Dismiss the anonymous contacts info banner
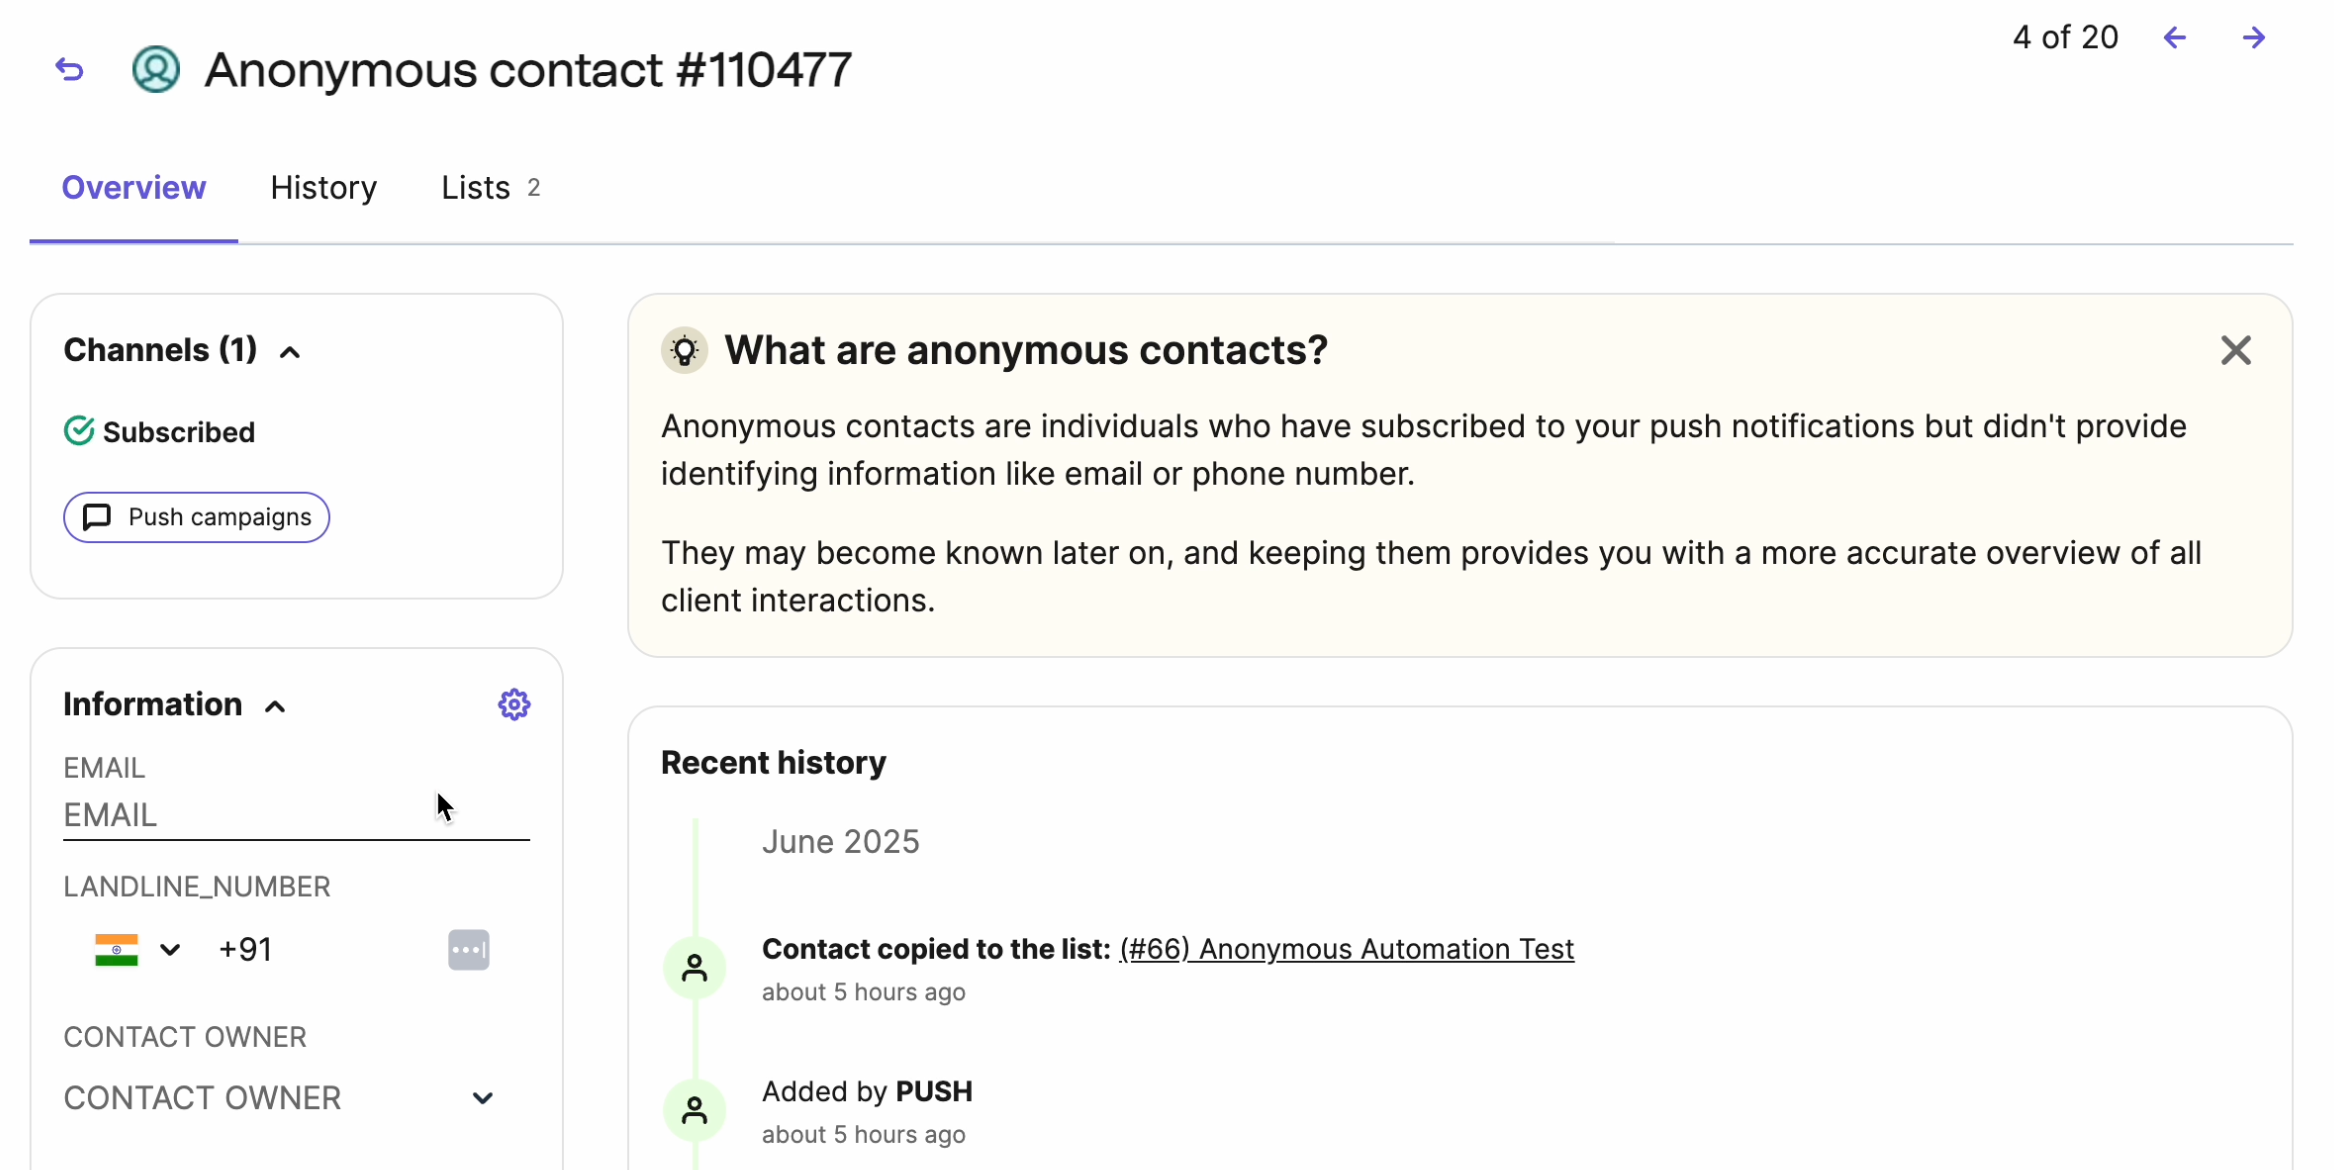2334x1170 pixels. click(2236, 350)
